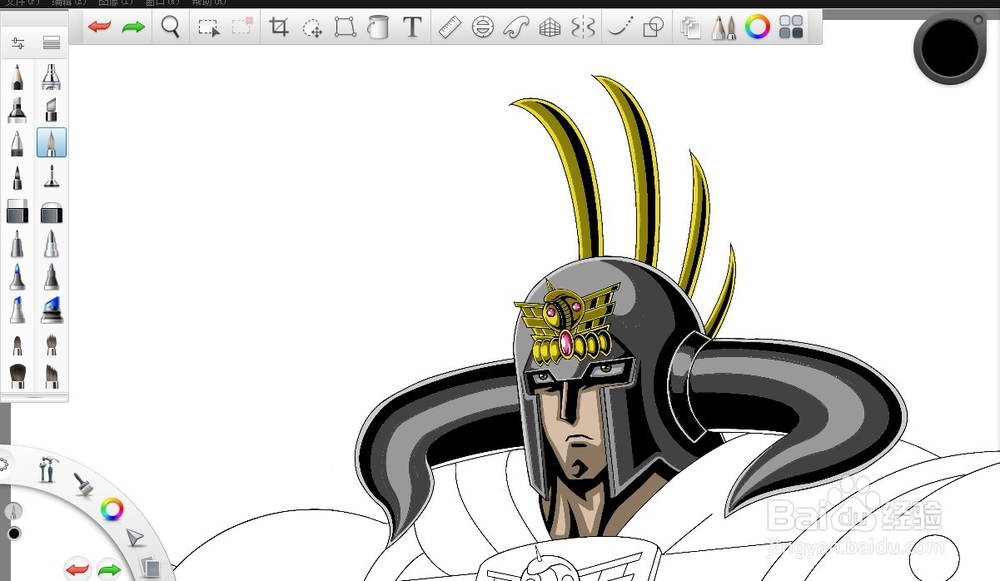1000x581 pixels.
Task: Toggle the Symmetry tool
Action: [x=583, y=27]
